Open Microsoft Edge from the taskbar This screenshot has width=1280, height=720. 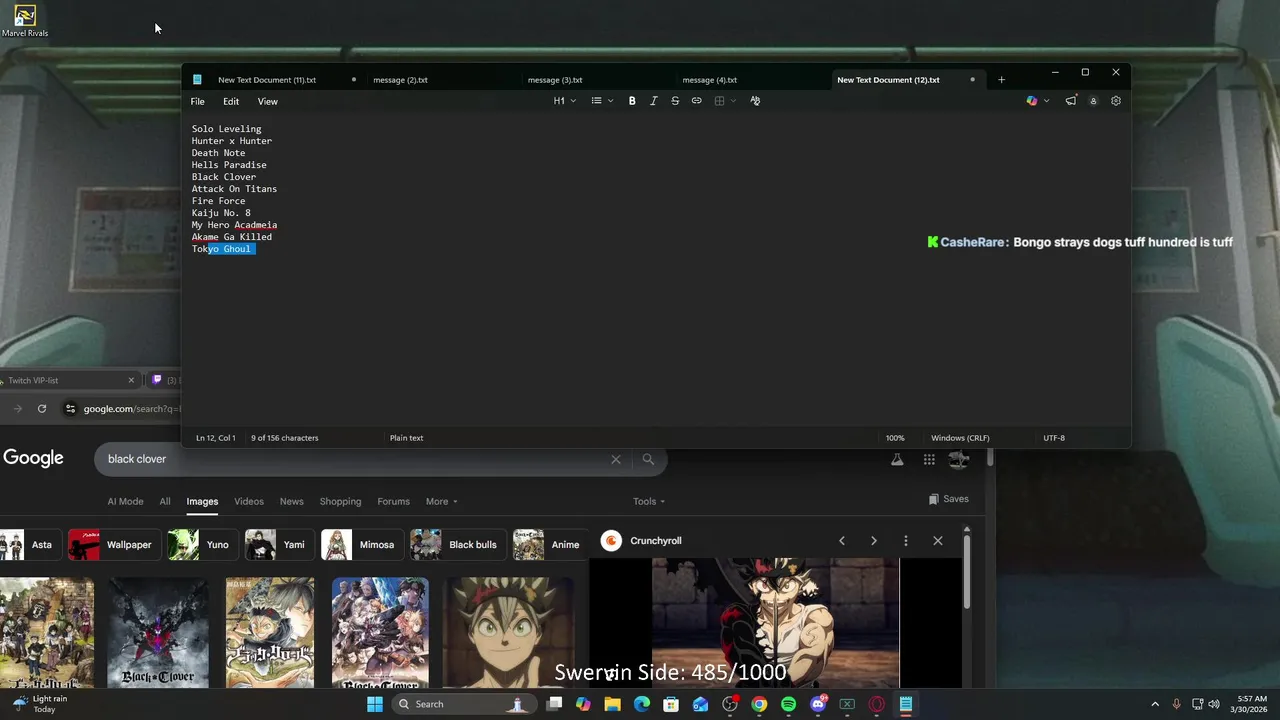[642, 704]
